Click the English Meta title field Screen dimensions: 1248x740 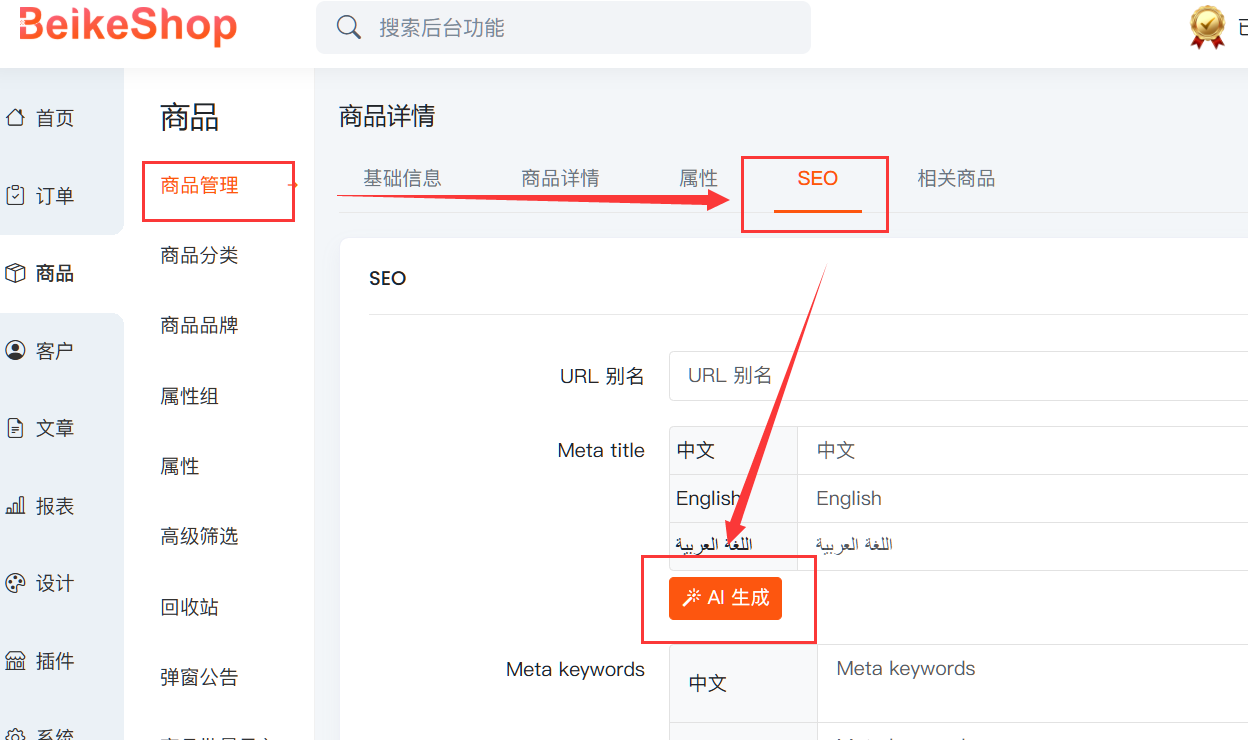pos(1022,498)
